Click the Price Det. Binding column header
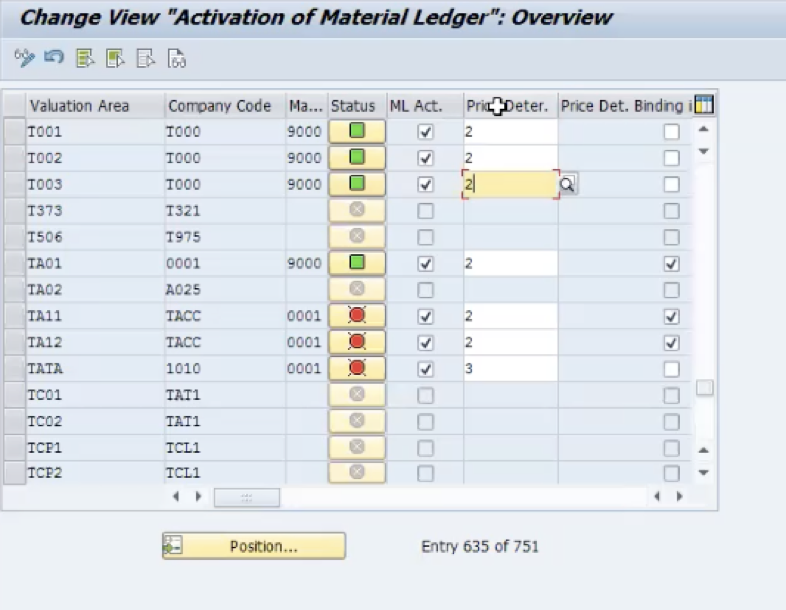This screenshot has width=786, height=610. point(626,106)
